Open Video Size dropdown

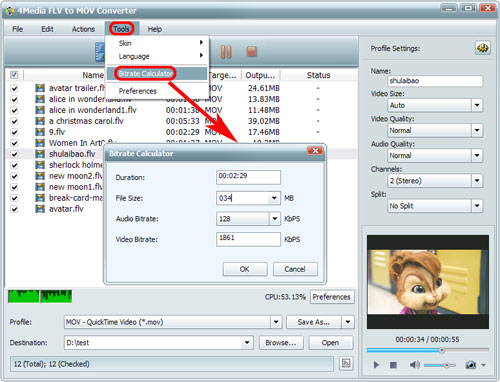(x=477, y=105)
